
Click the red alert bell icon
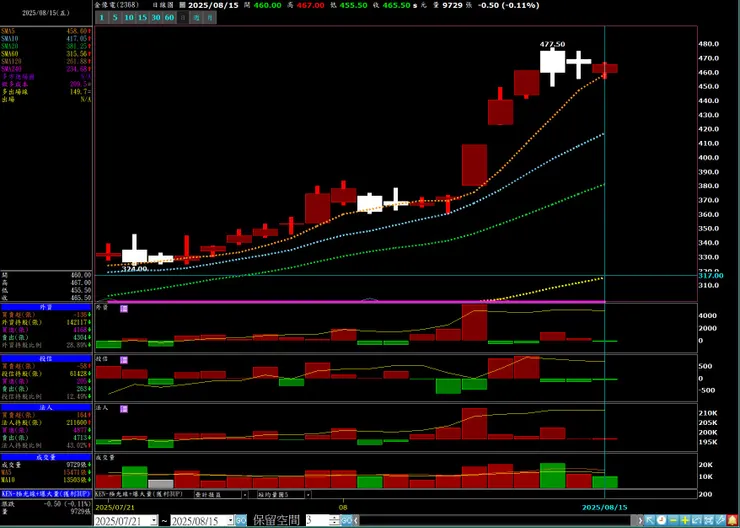coord(732,520)
